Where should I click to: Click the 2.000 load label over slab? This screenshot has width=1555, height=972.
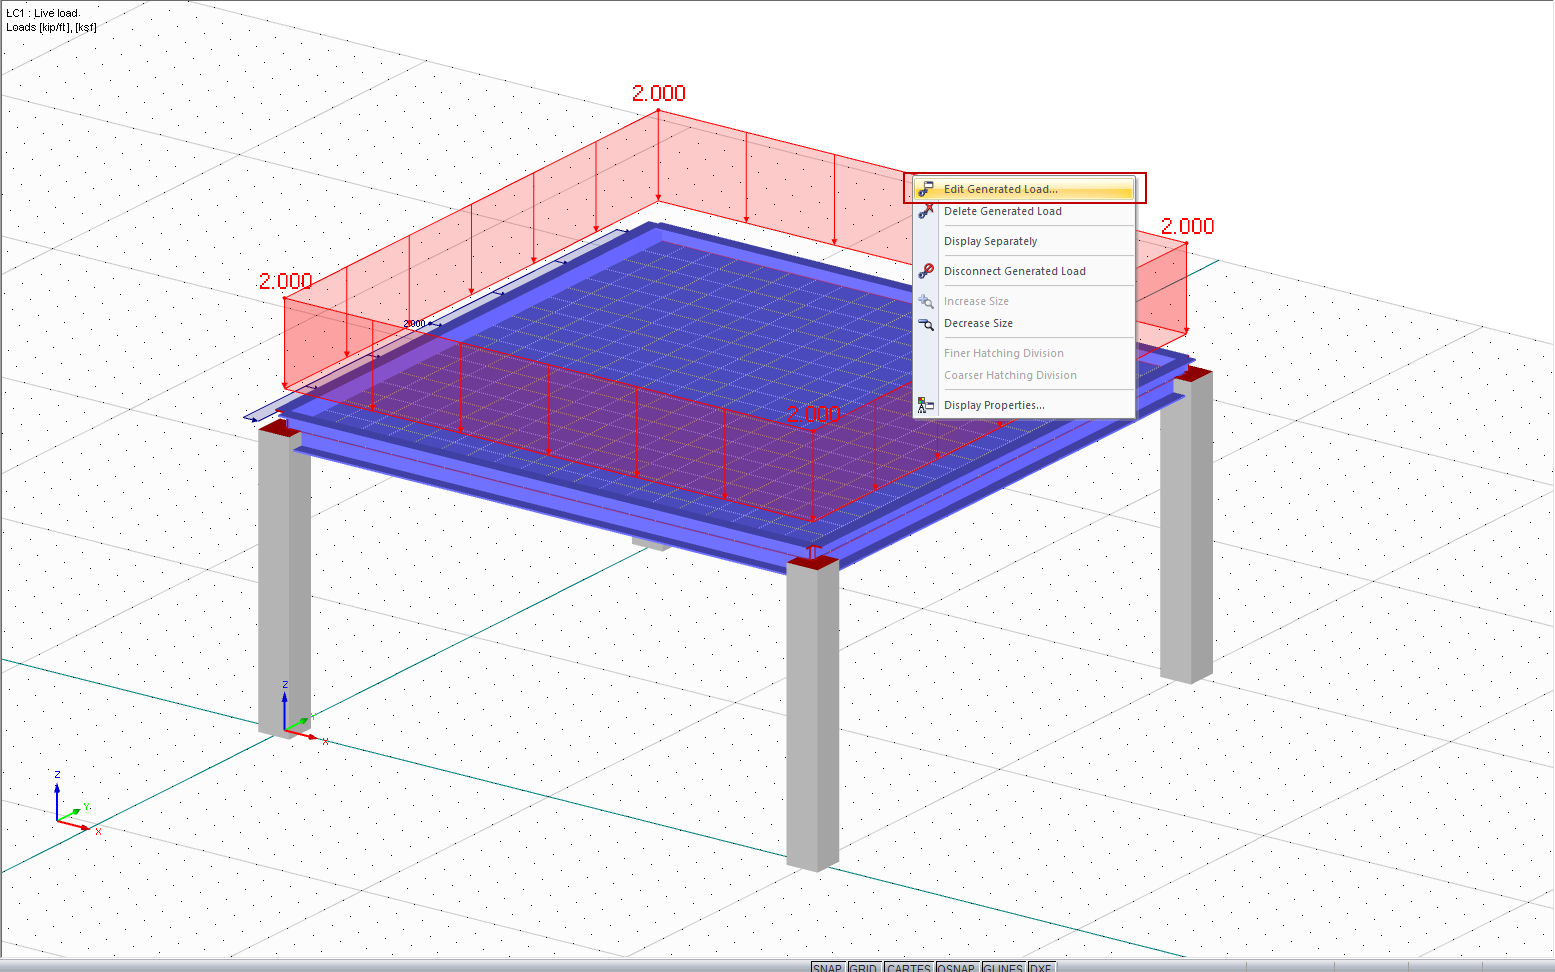(x=813, y=413)
